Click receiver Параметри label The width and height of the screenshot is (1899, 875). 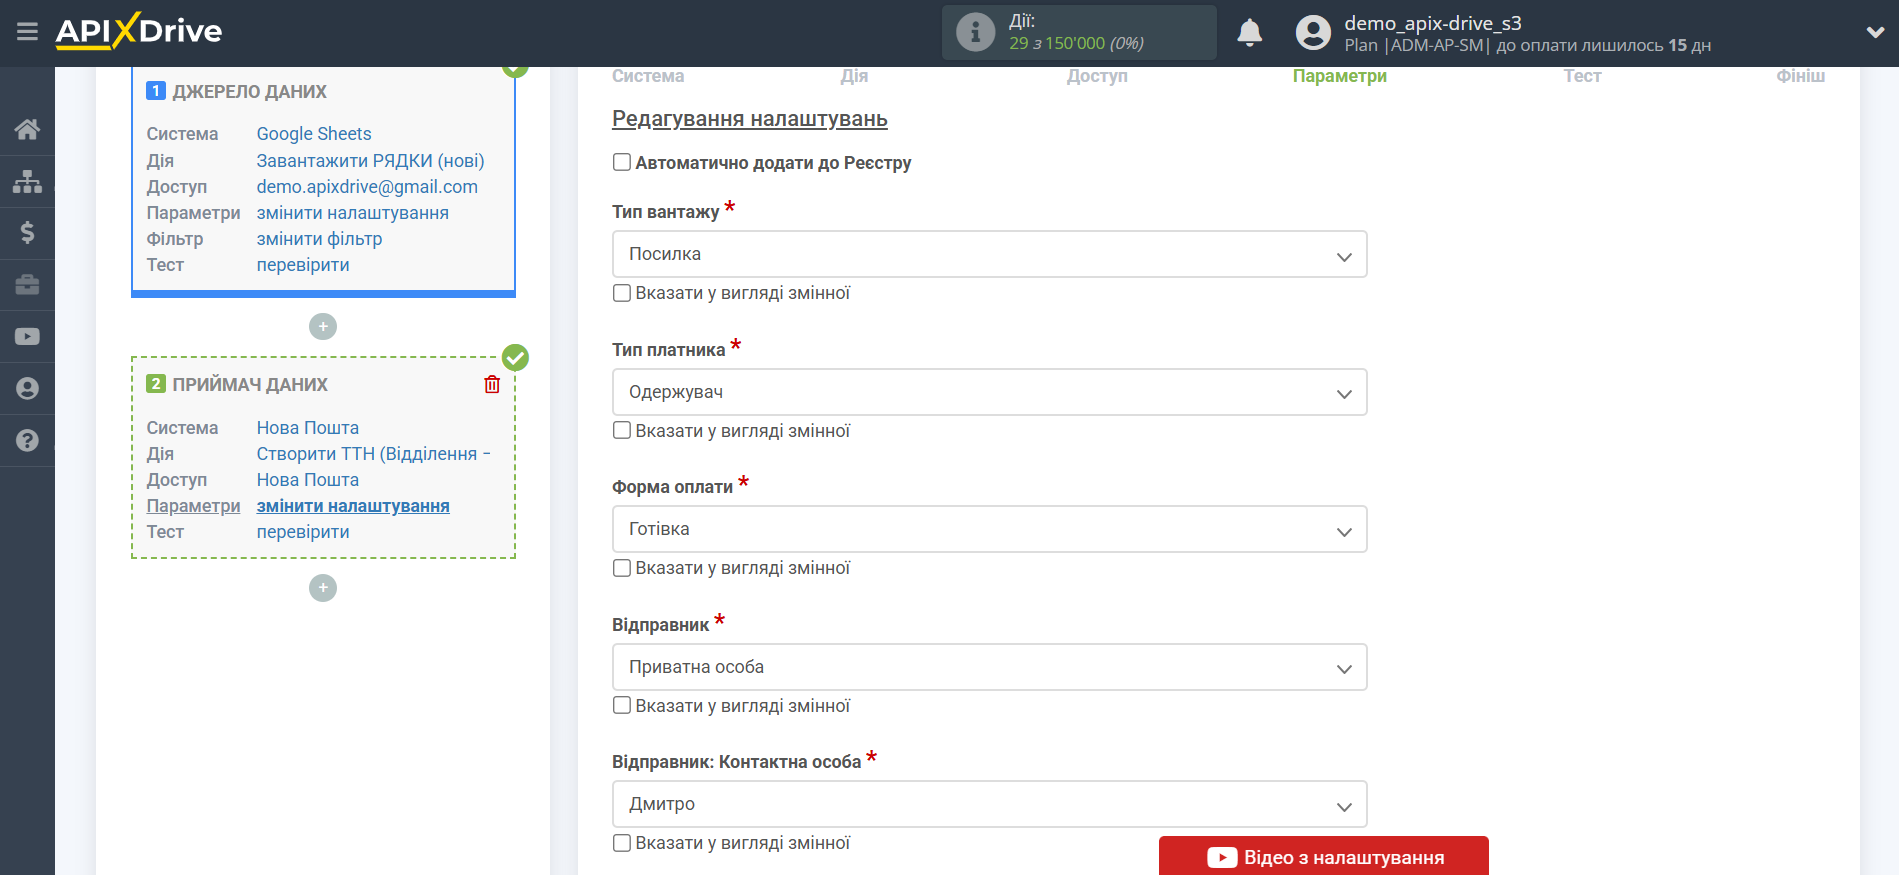[193, 506]
